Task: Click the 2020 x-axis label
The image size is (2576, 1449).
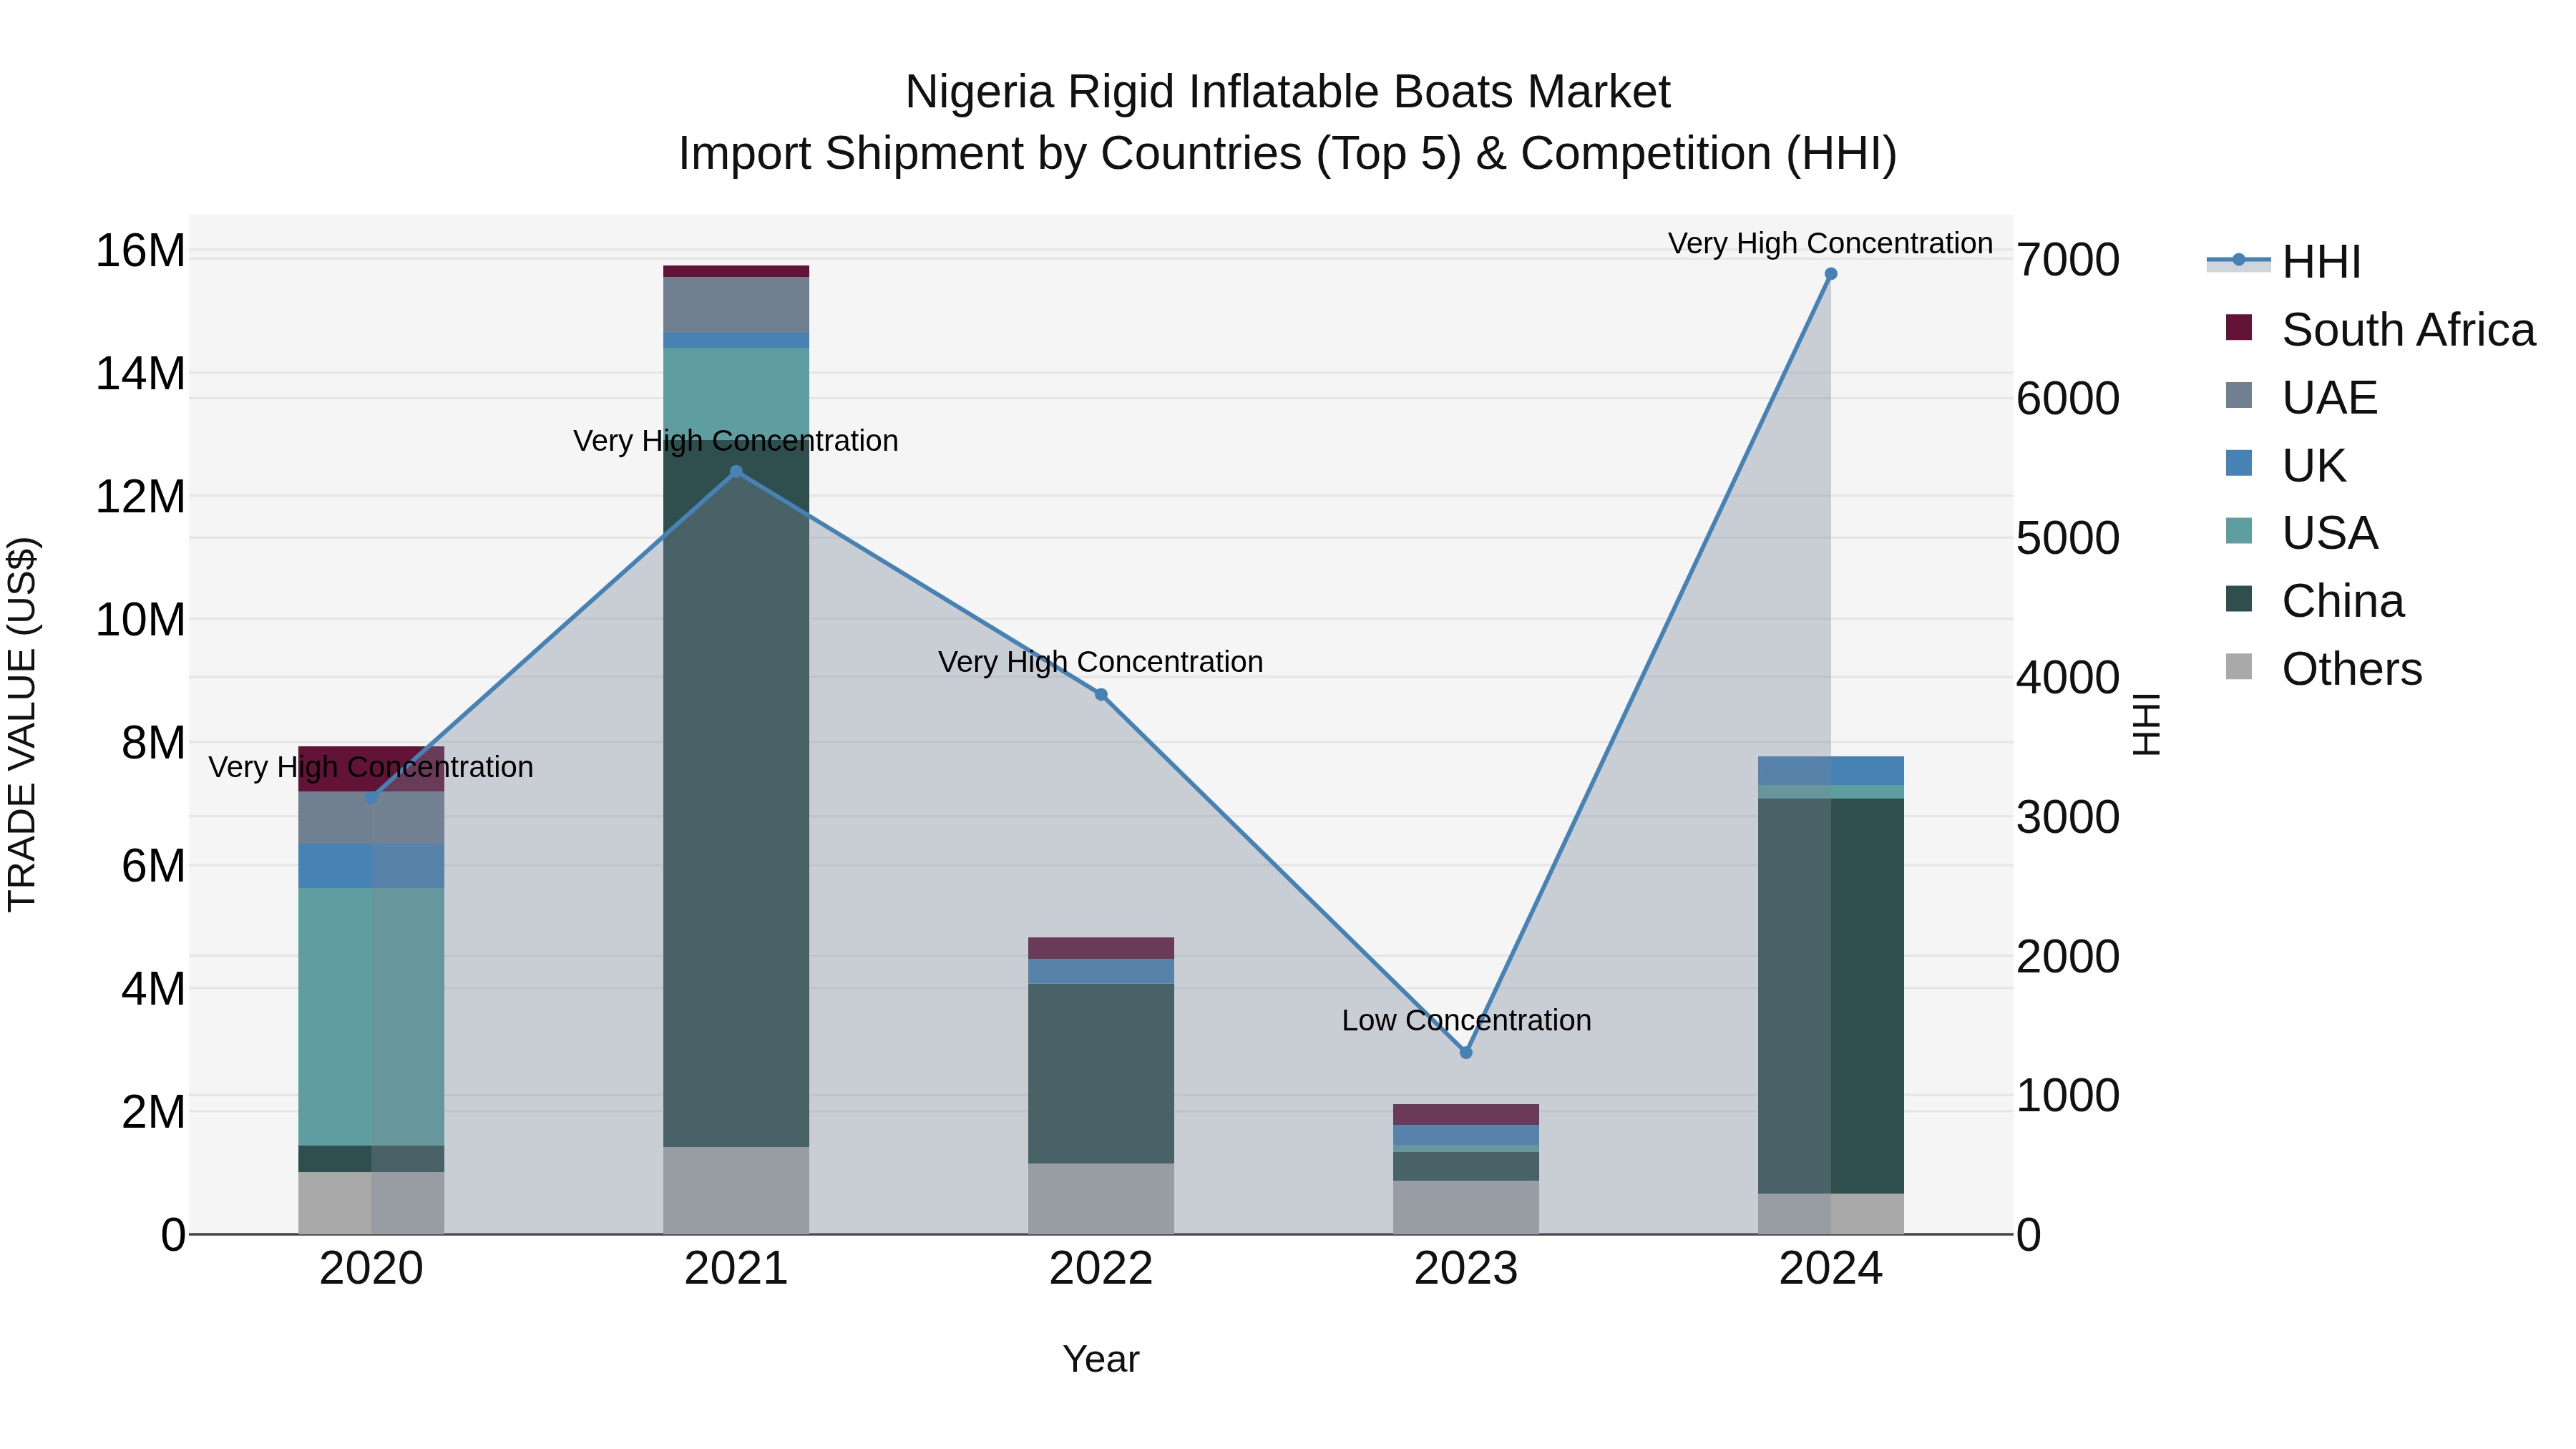Action: click(371, 1269)
